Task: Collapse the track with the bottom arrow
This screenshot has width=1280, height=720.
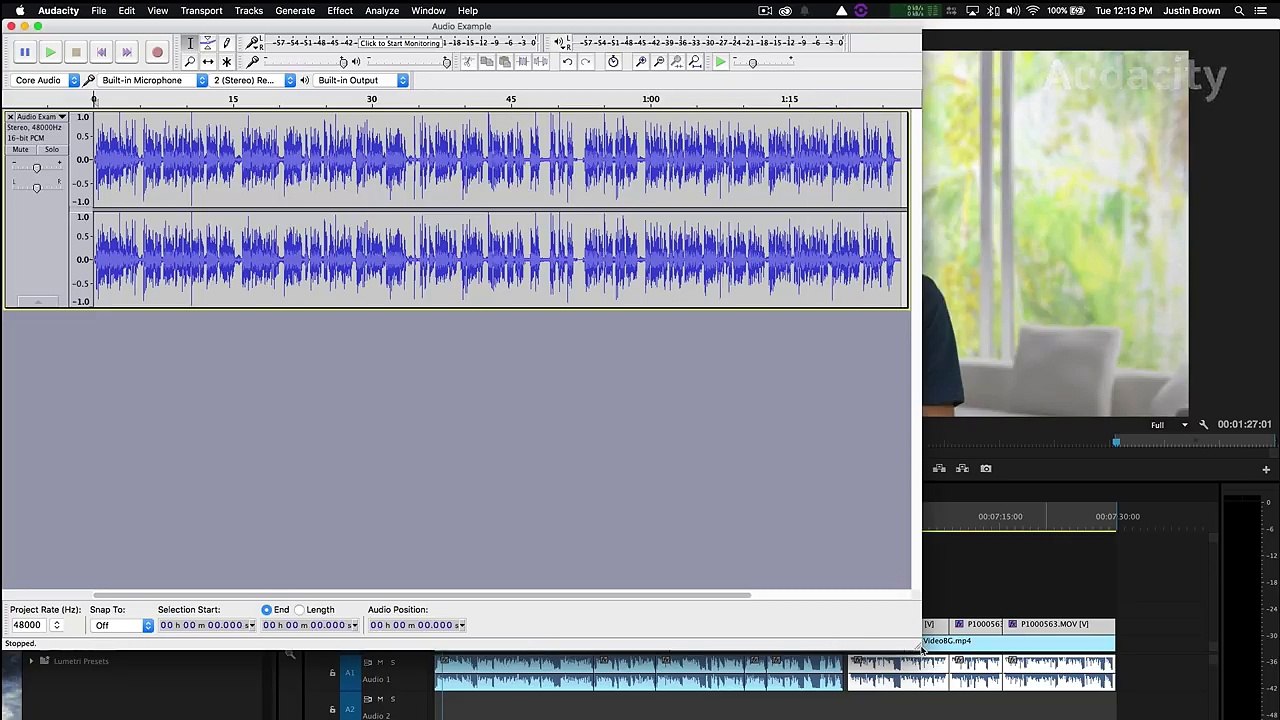Action: pyautogui.click(x=37, y=300)
